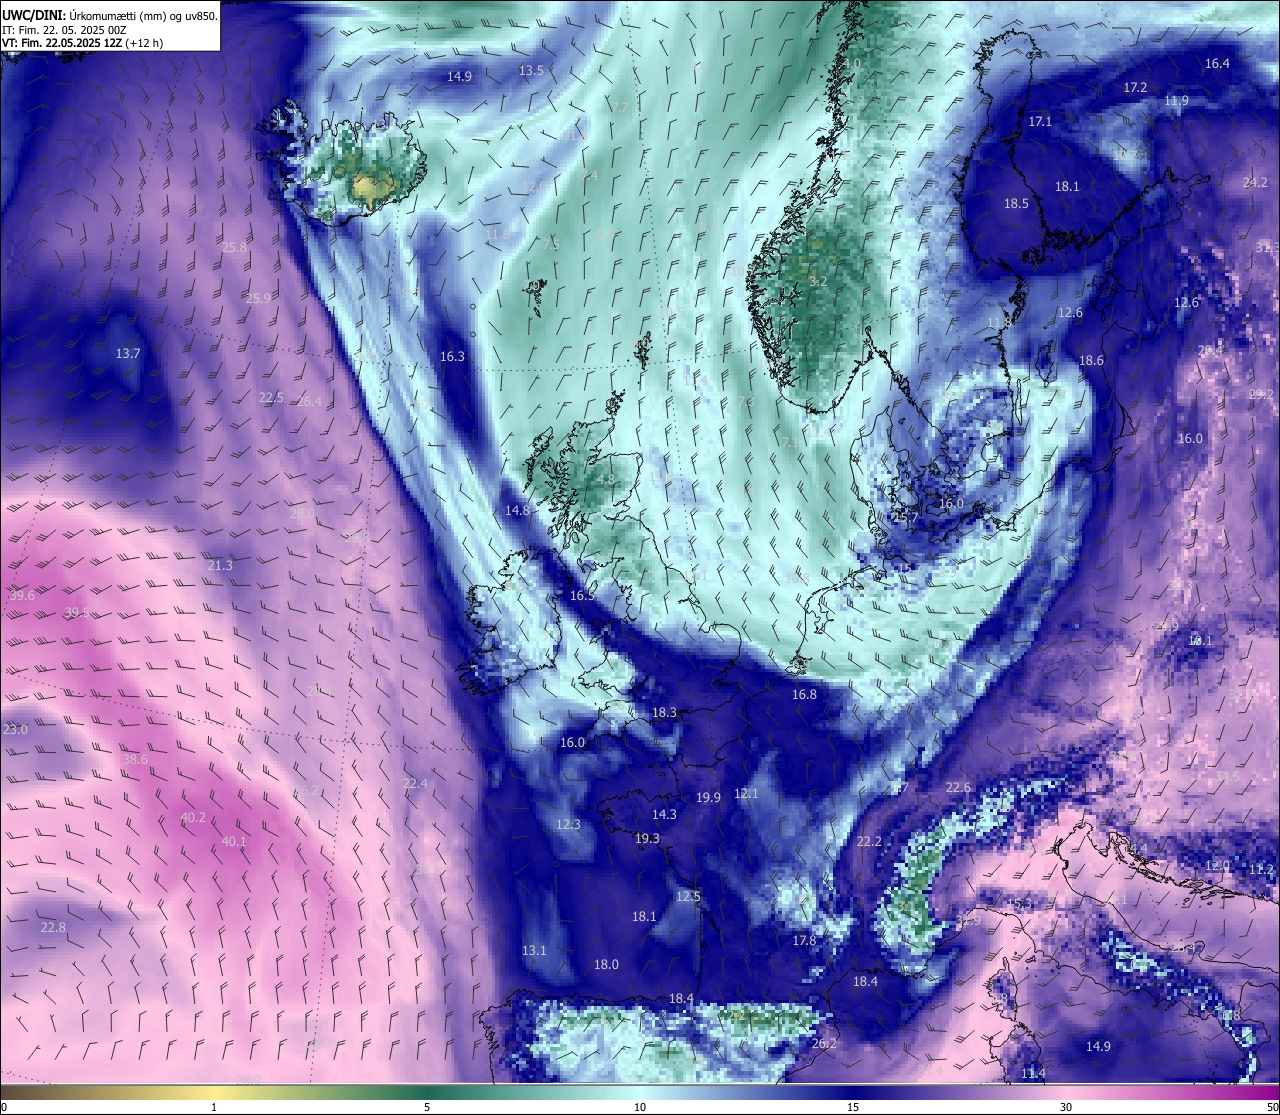This screenshot has width=1280, height=1115.
Task: Select the 22.6 value label
Action: coord(958,788)
